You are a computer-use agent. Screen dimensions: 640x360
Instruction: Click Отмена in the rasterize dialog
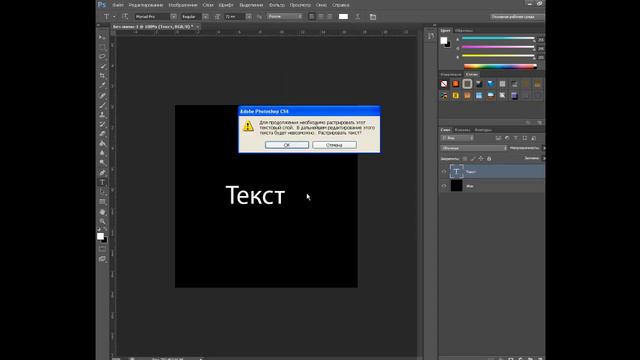334,145
